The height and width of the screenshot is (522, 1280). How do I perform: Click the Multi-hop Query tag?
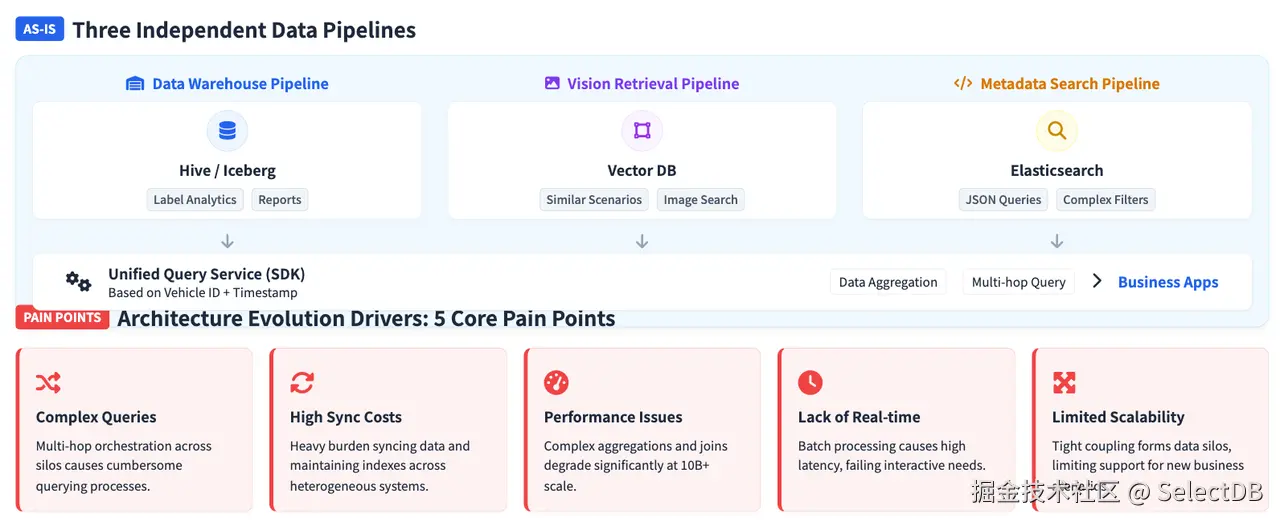1019,282
